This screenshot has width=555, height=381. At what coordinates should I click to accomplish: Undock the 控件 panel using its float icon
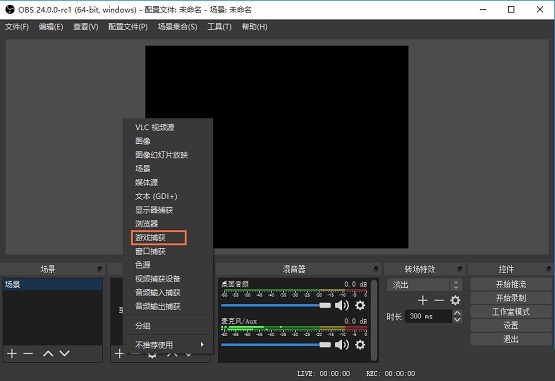549,269
